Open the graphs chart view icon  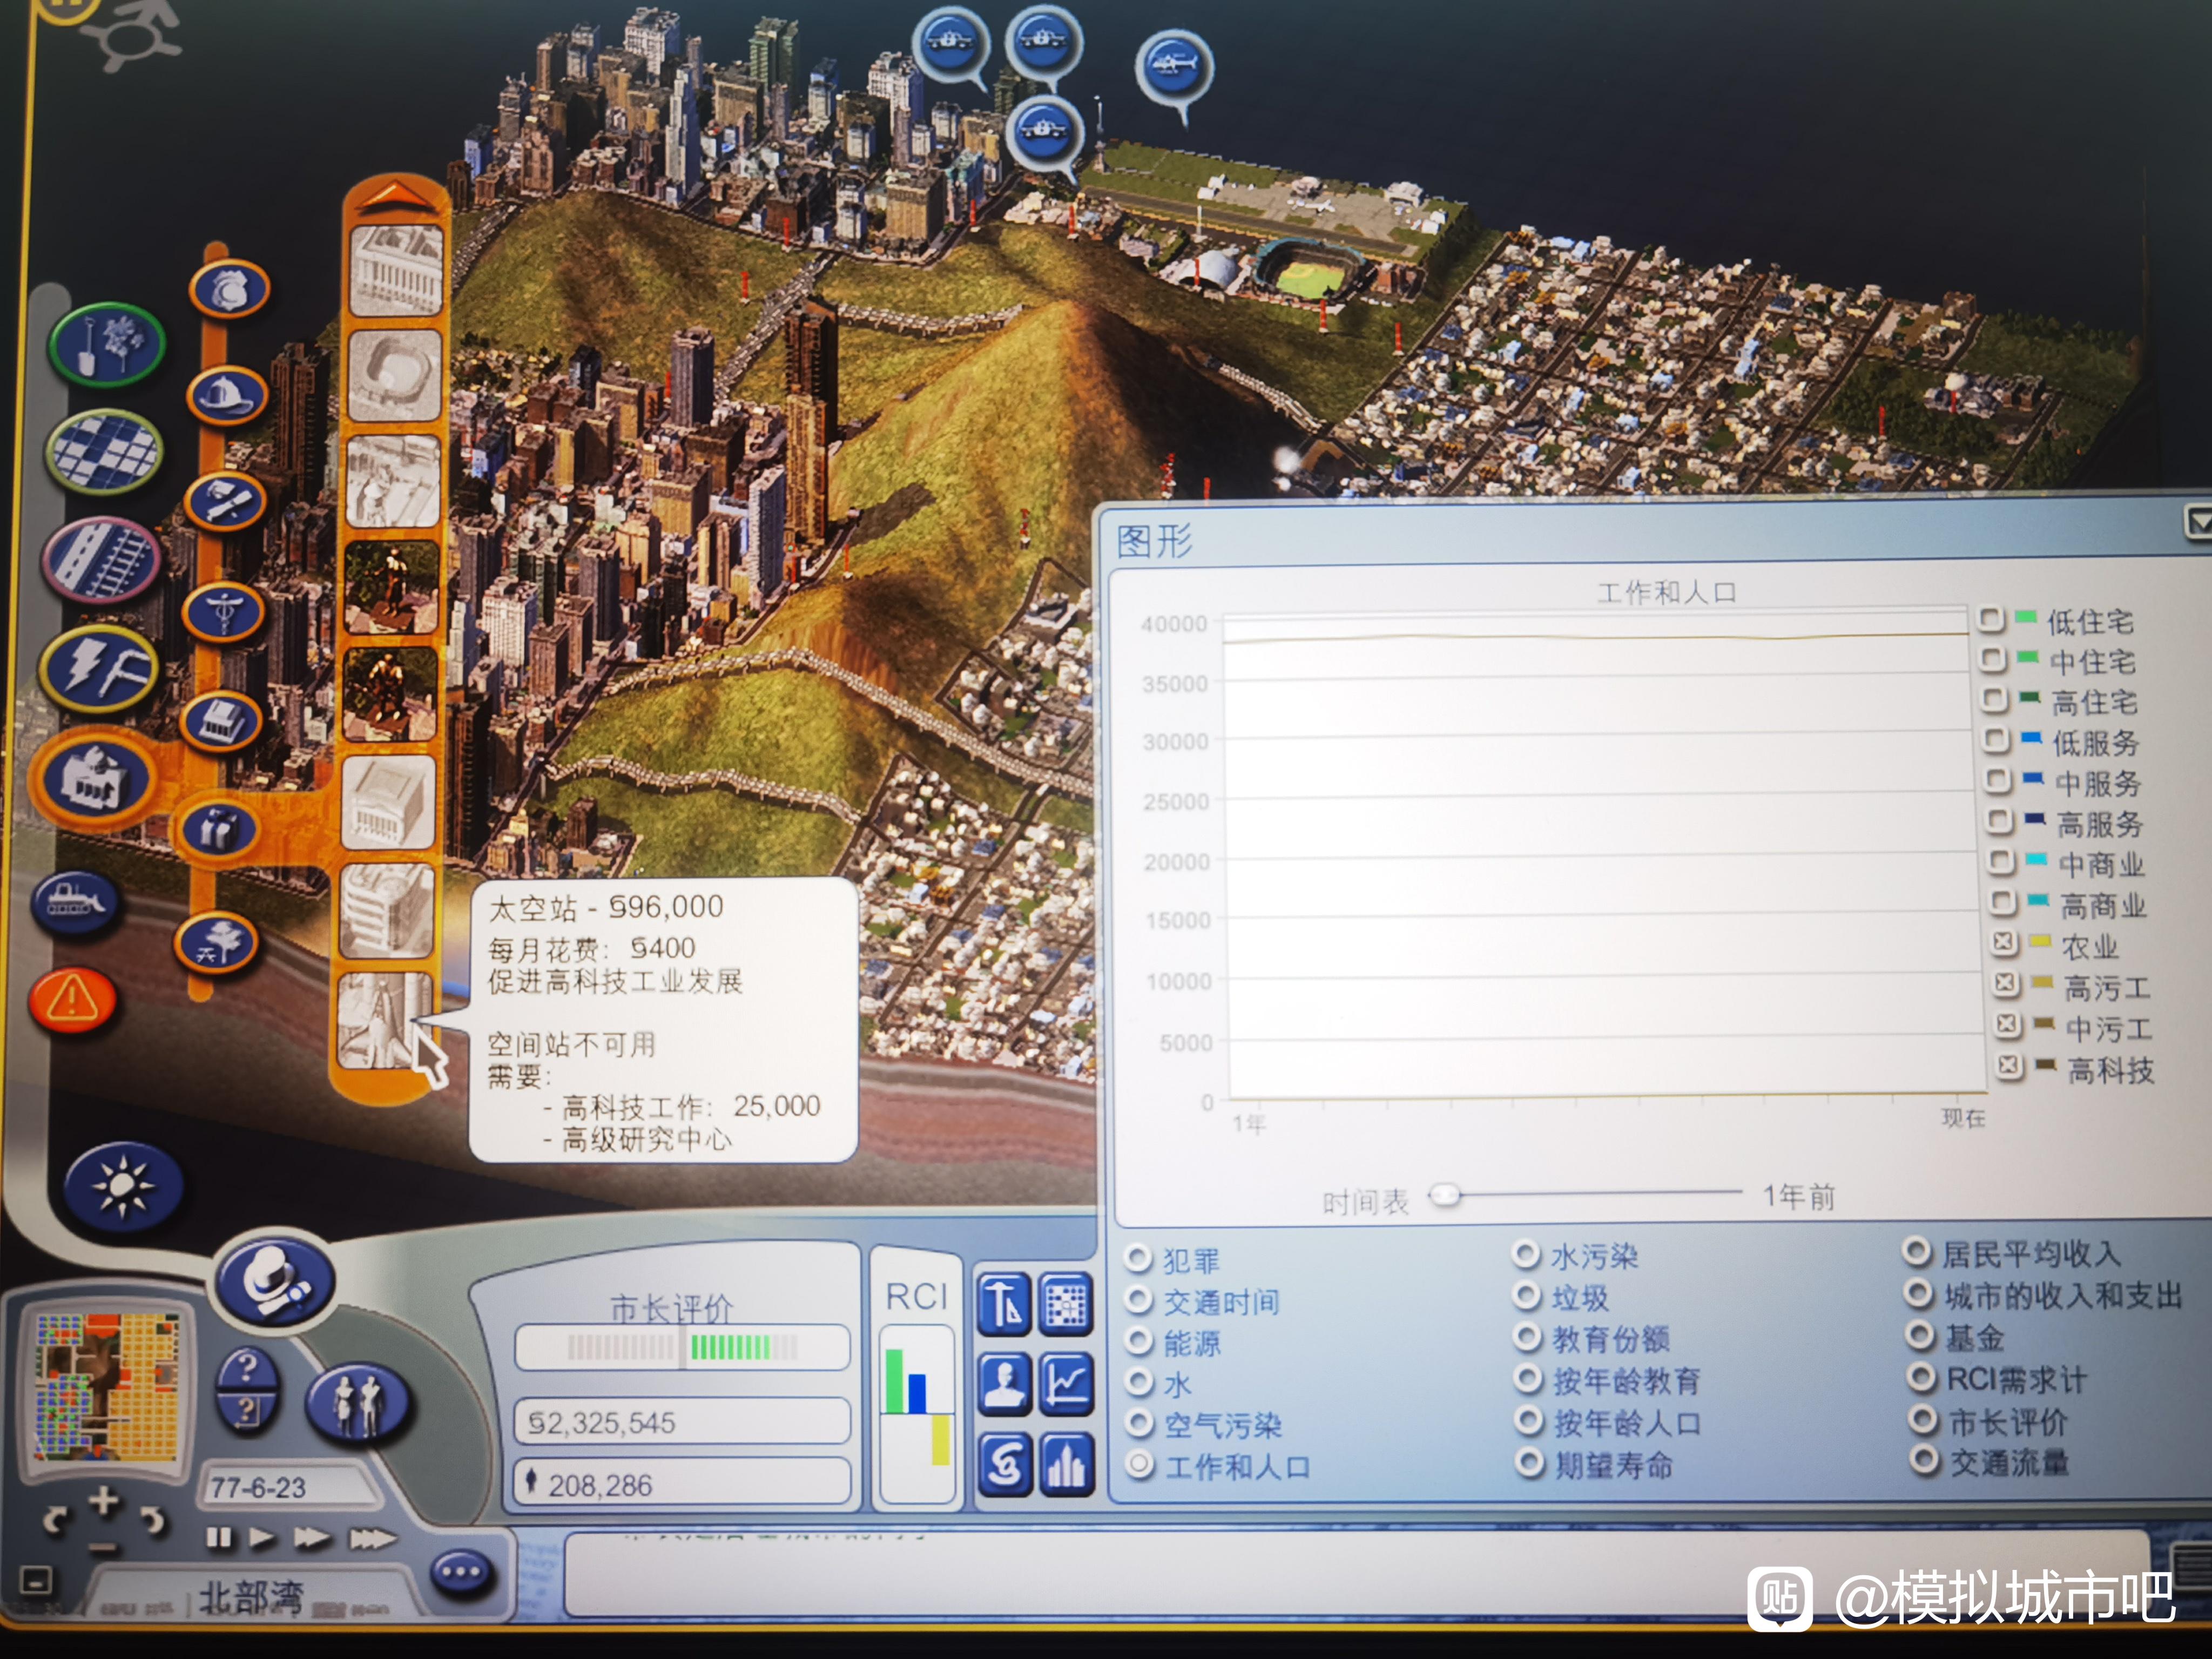click(1066, 1384)
